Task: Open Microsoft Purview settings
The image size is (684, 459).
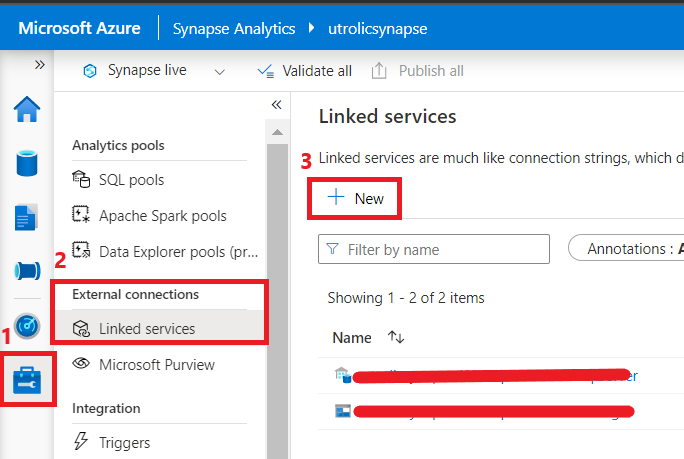Action: point(156,364)
